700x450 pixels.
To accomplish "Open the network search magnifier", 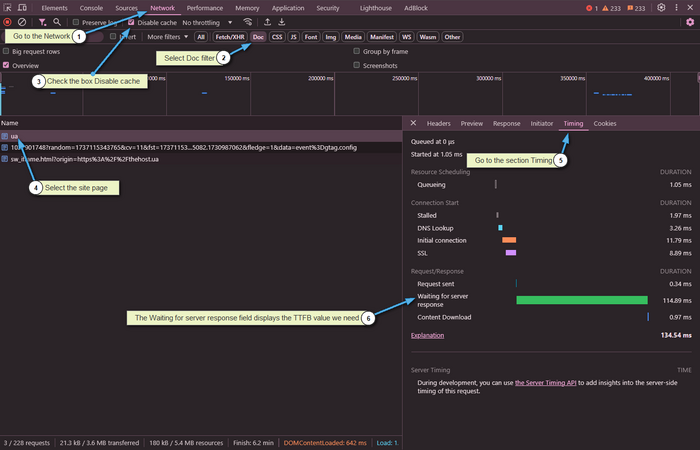I will pyautogui.click(x=57, y=22).
